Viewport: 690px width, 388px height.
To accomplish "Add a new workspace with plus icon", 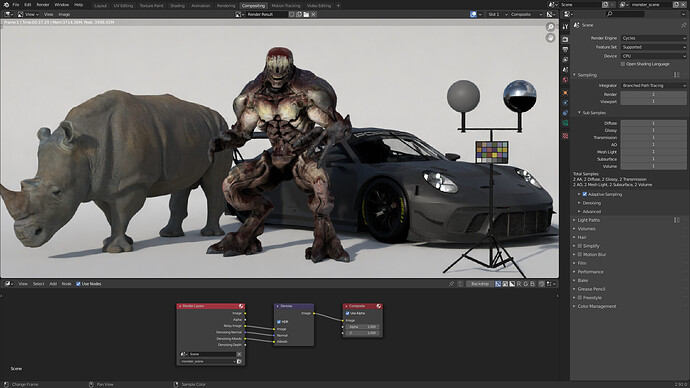I will [338, 6].
